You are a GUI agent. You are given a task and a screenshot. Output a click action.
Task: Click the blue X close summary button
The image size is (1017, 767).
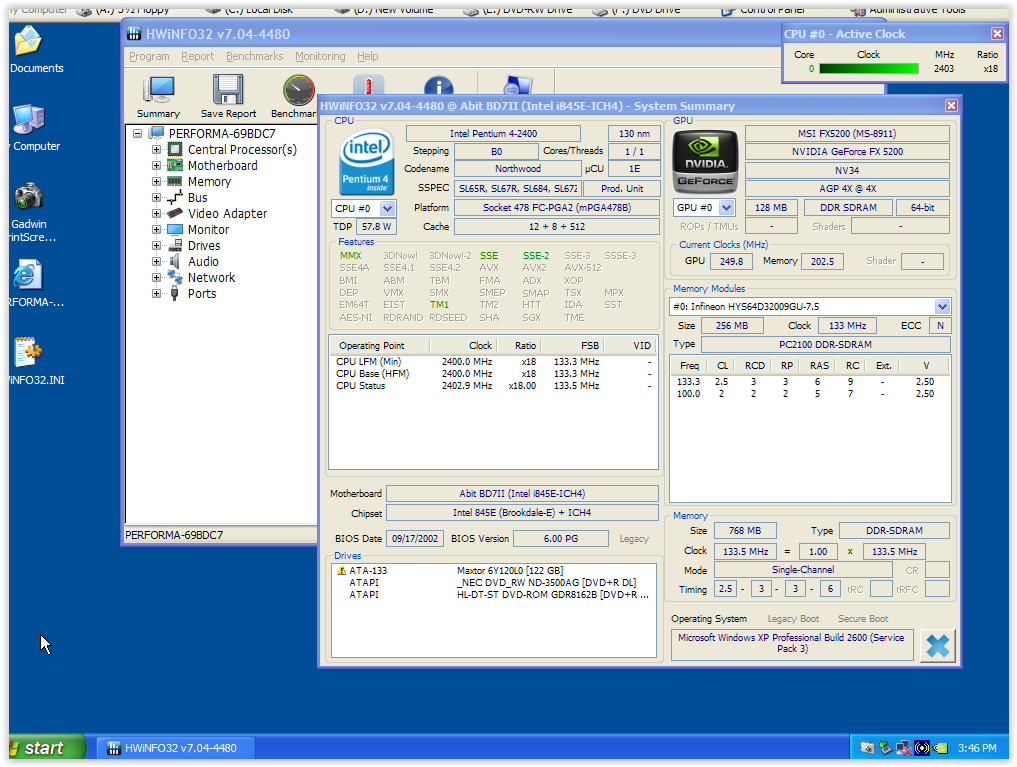(x=937, y=645)
